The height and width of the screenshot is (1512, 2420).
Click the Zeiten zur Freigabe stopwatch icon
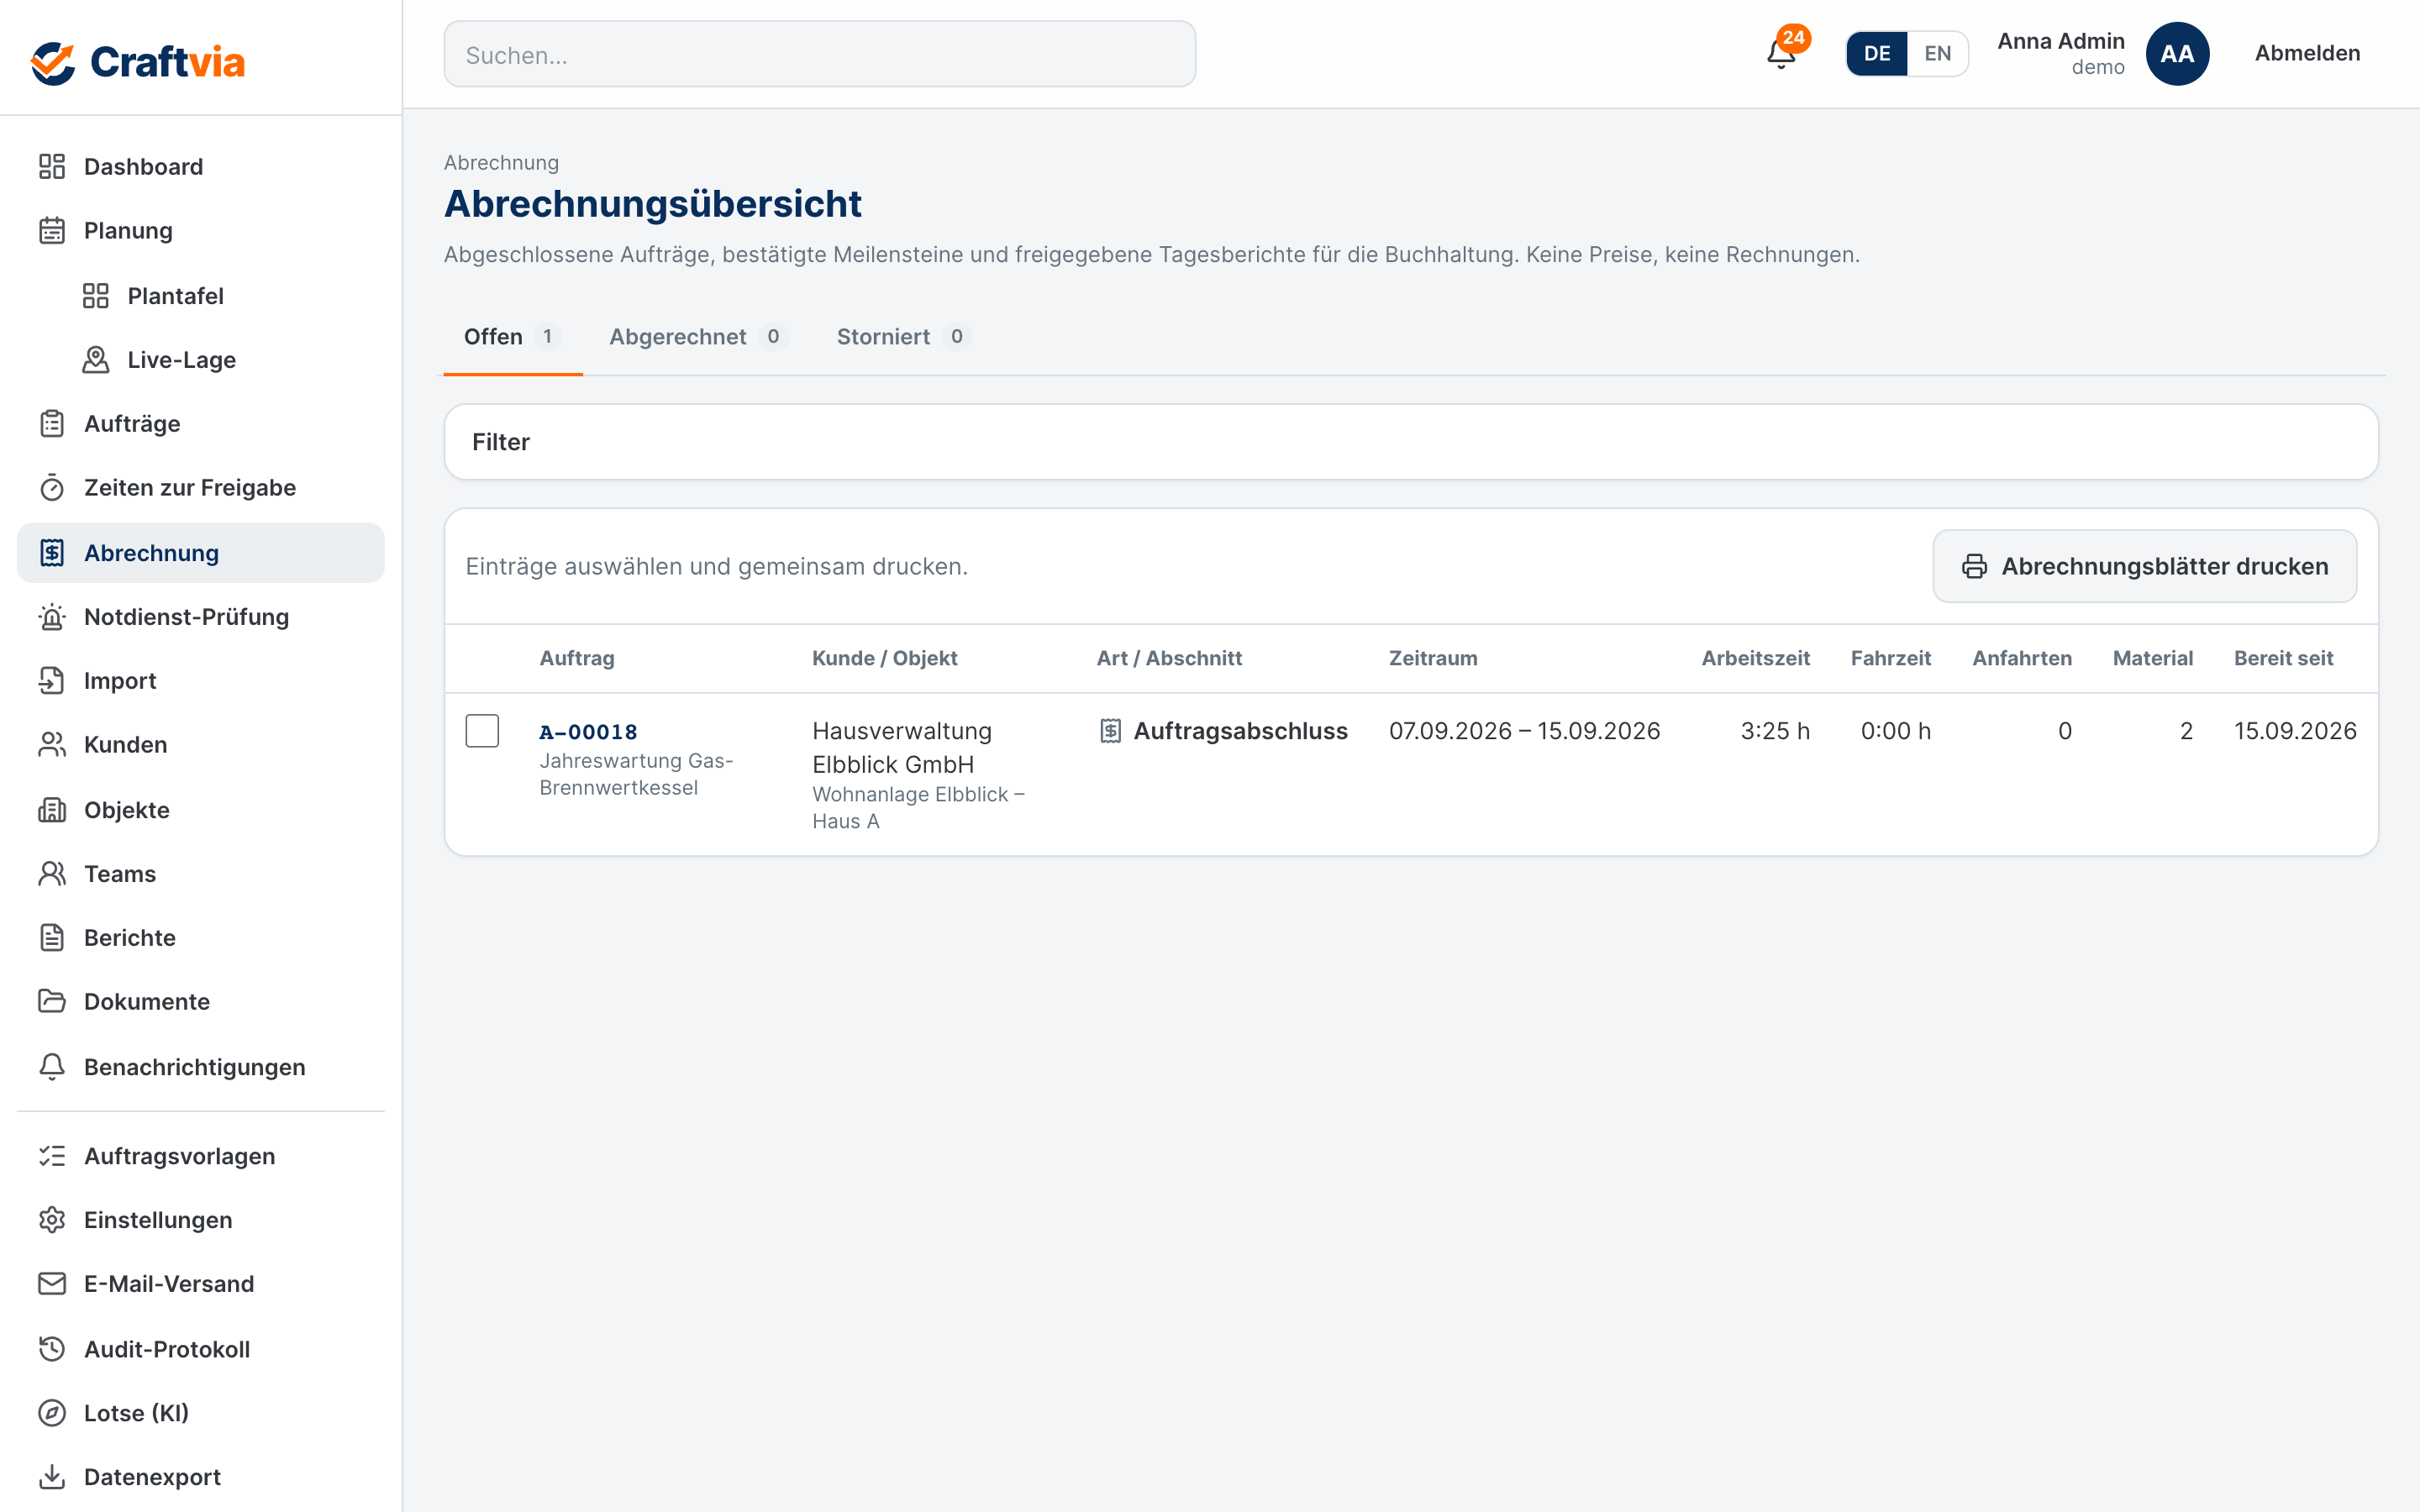tap(52, 488)
